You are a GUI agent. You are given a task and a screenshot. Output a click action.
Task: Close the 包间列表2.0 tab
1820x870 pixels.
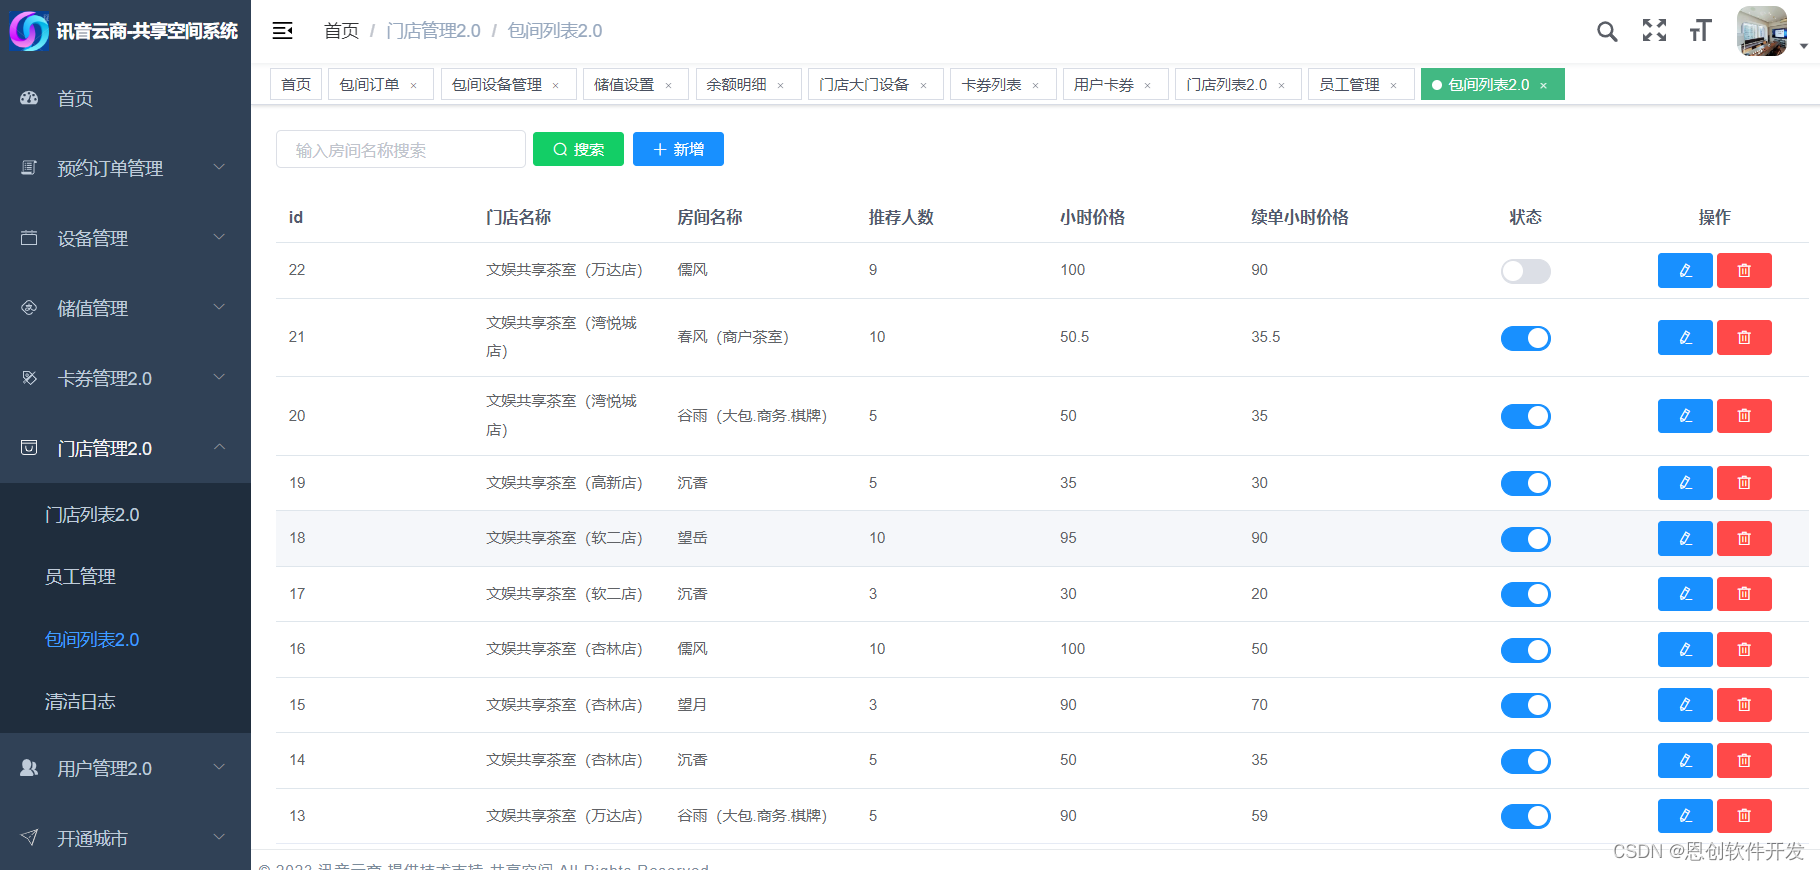[x=1543, y=86]
